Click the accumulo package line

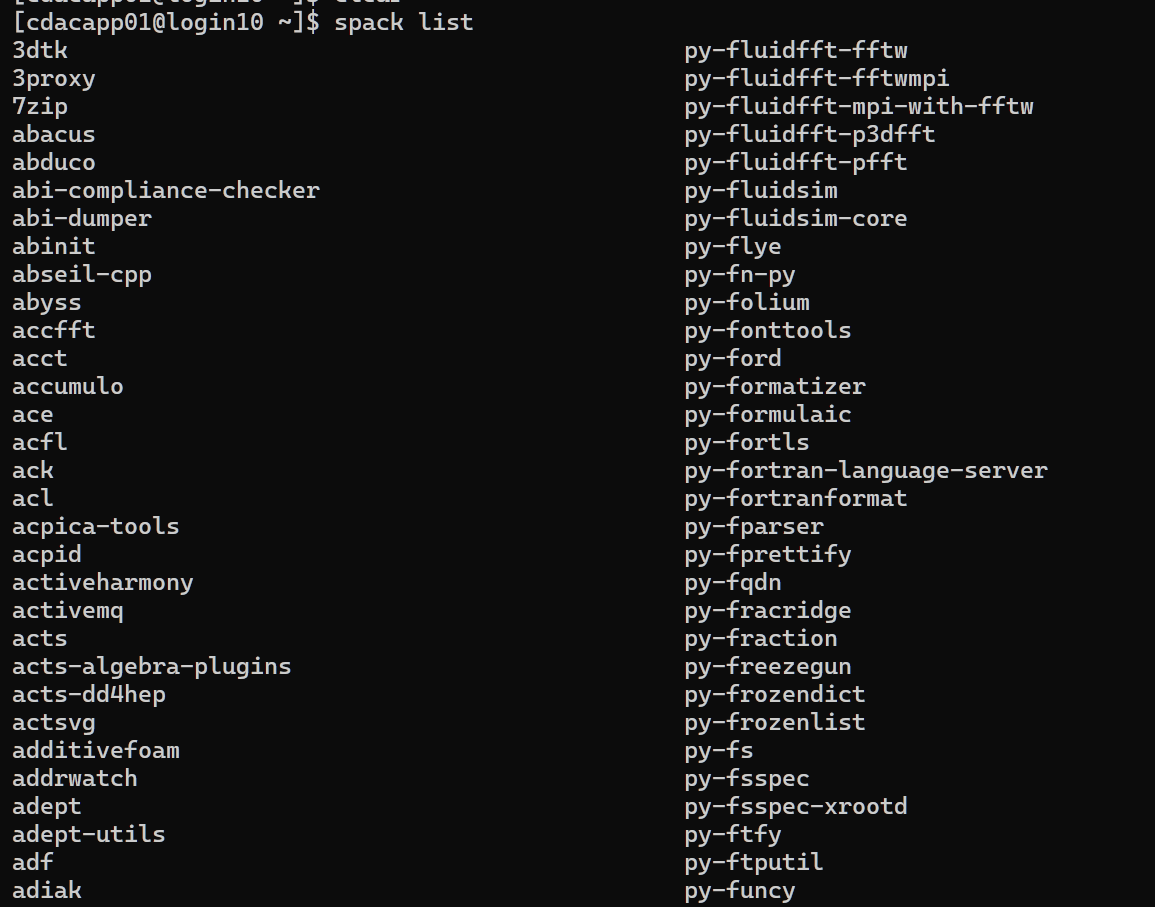68,386
